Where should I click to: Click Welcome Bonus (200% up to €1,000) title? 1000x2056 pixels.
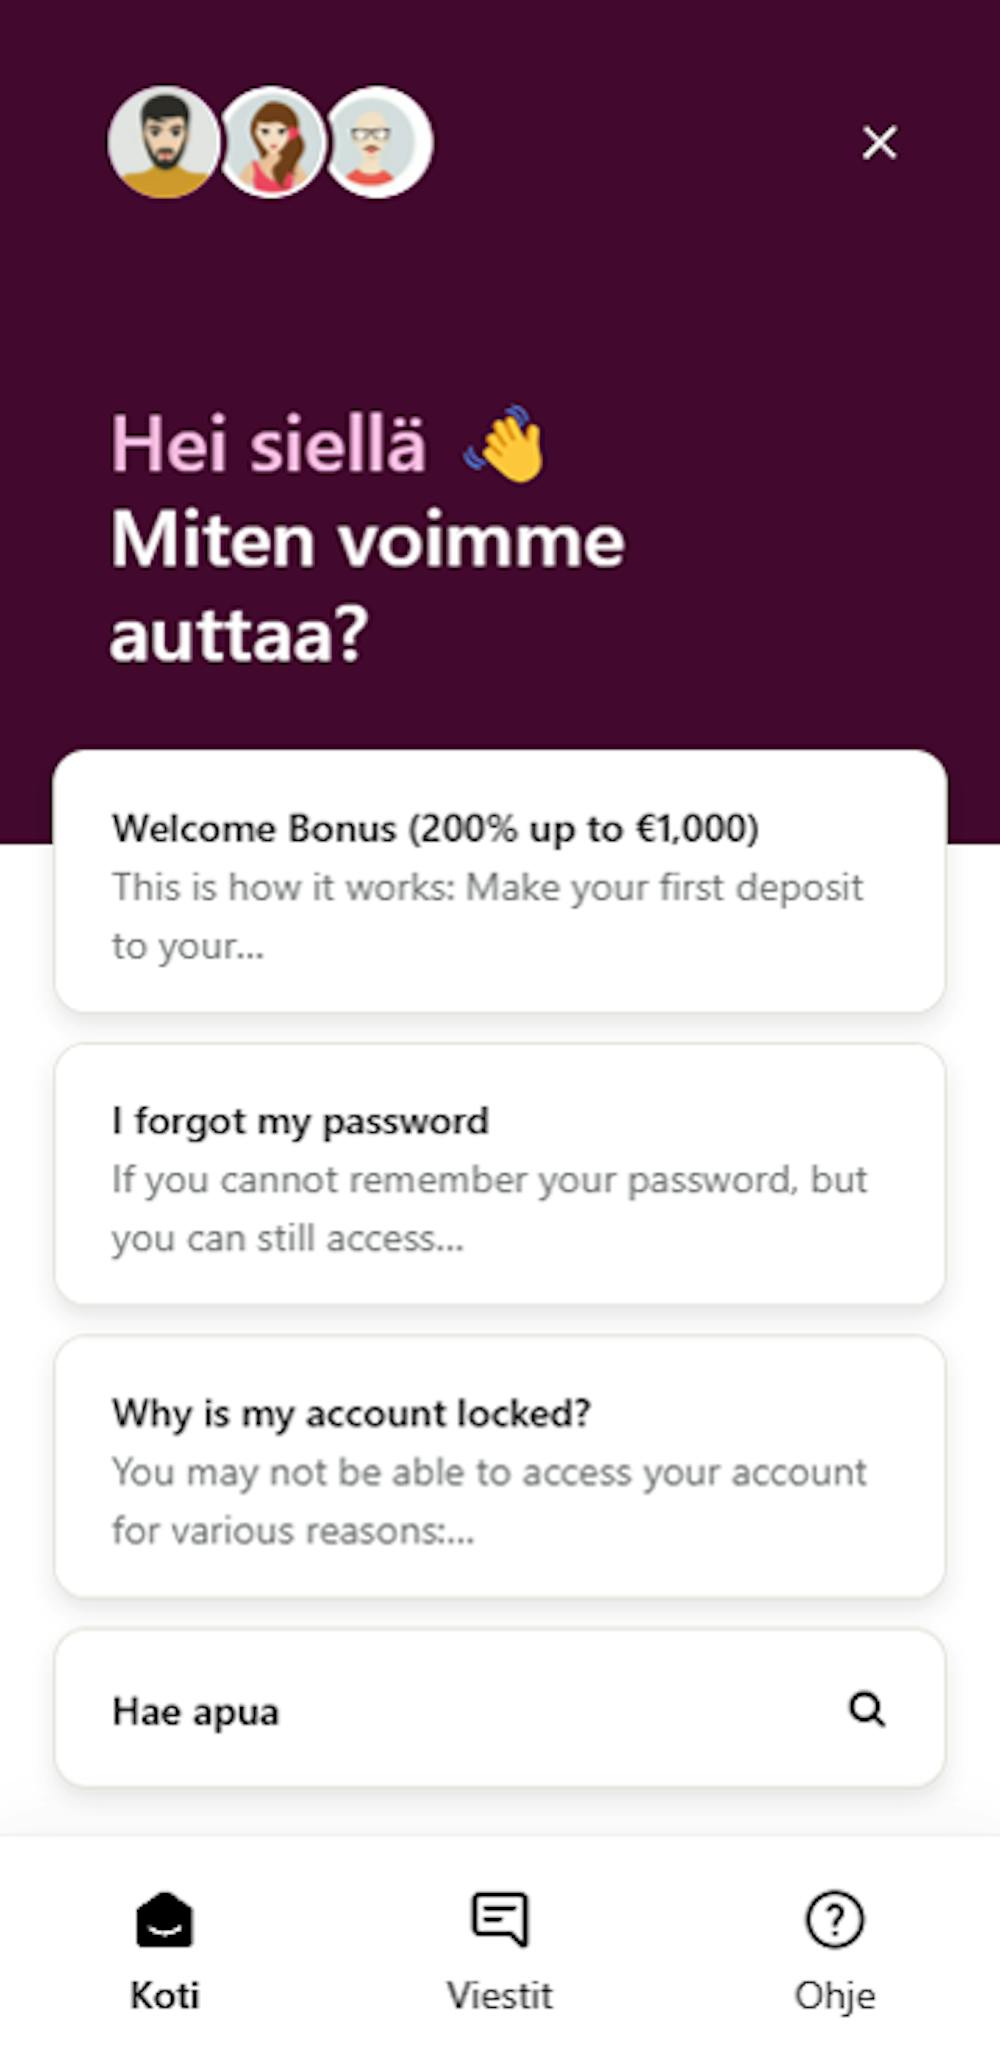click(435, 828)
